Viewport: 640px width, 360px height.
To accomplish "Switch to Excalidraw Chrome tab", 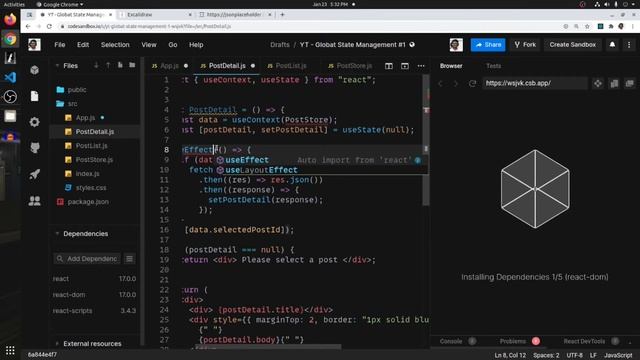I will point(155,14).
